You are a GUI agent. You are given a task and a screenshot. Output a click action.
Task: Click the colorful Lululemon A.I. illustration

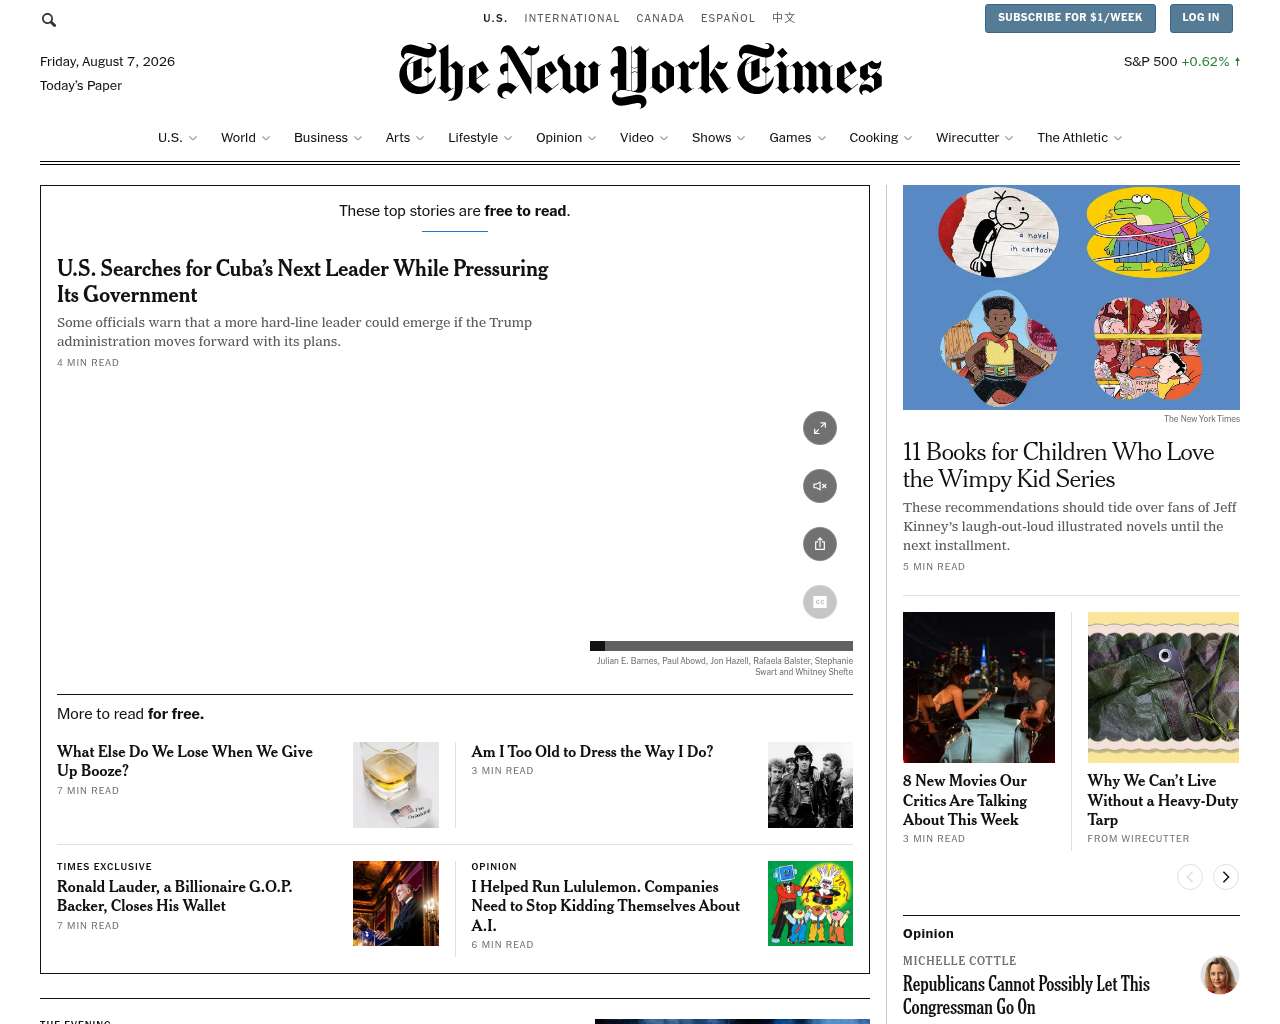810,904
